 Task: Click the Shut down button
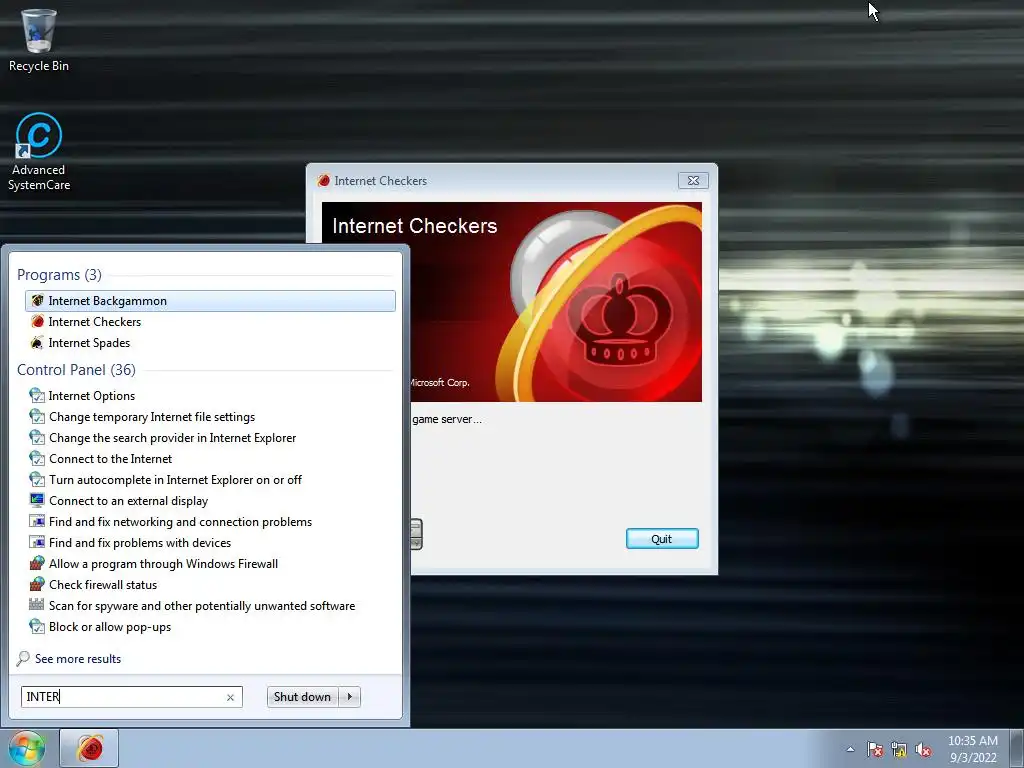point(302,697)
